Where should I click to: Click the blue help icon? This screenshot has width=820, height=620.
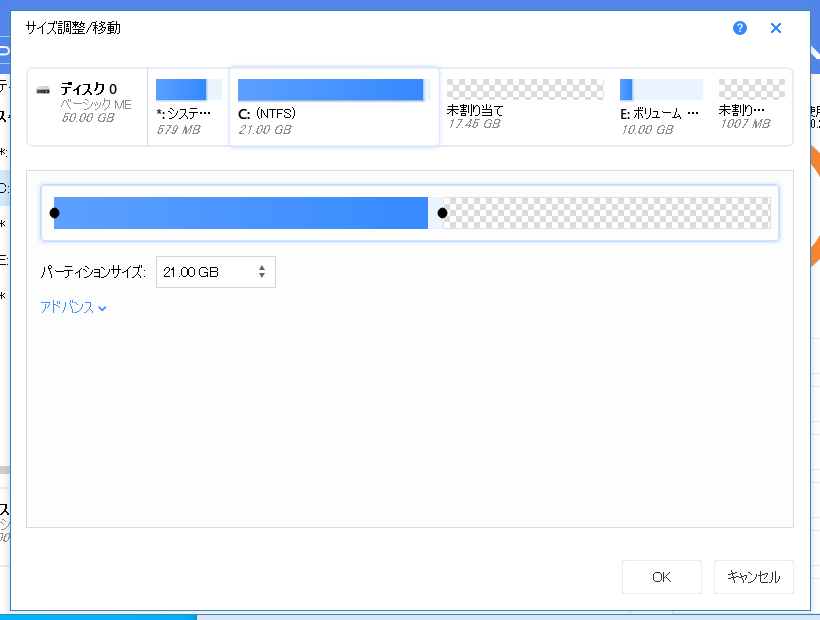point(739,28)
